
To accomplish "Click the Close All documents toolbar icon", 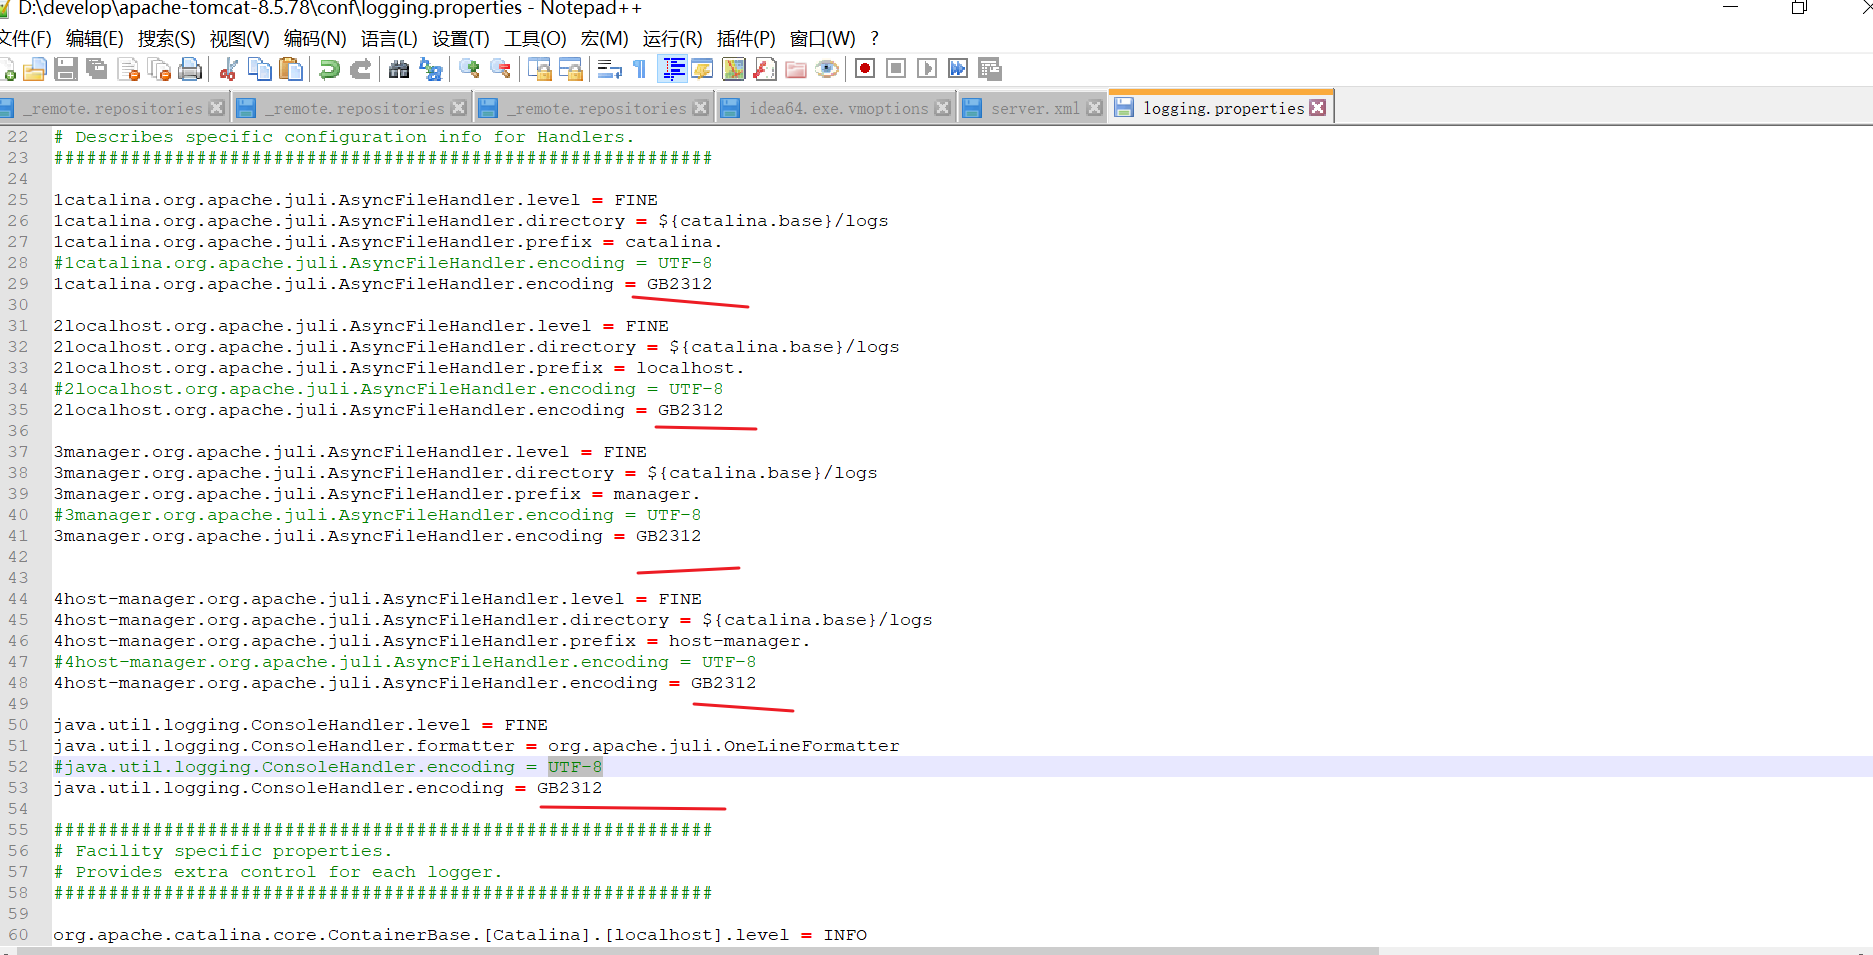I will (x=159, y=69).
